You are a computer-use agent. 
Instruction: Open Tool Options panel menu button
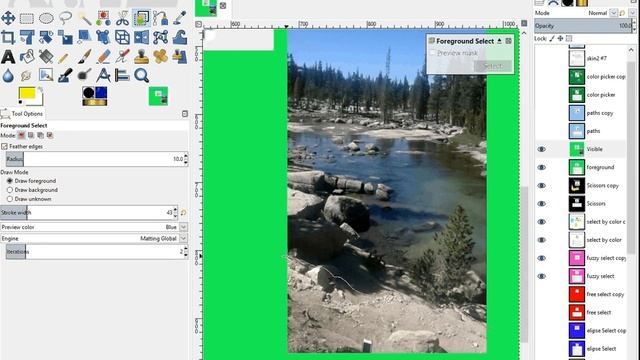point(185,114)
